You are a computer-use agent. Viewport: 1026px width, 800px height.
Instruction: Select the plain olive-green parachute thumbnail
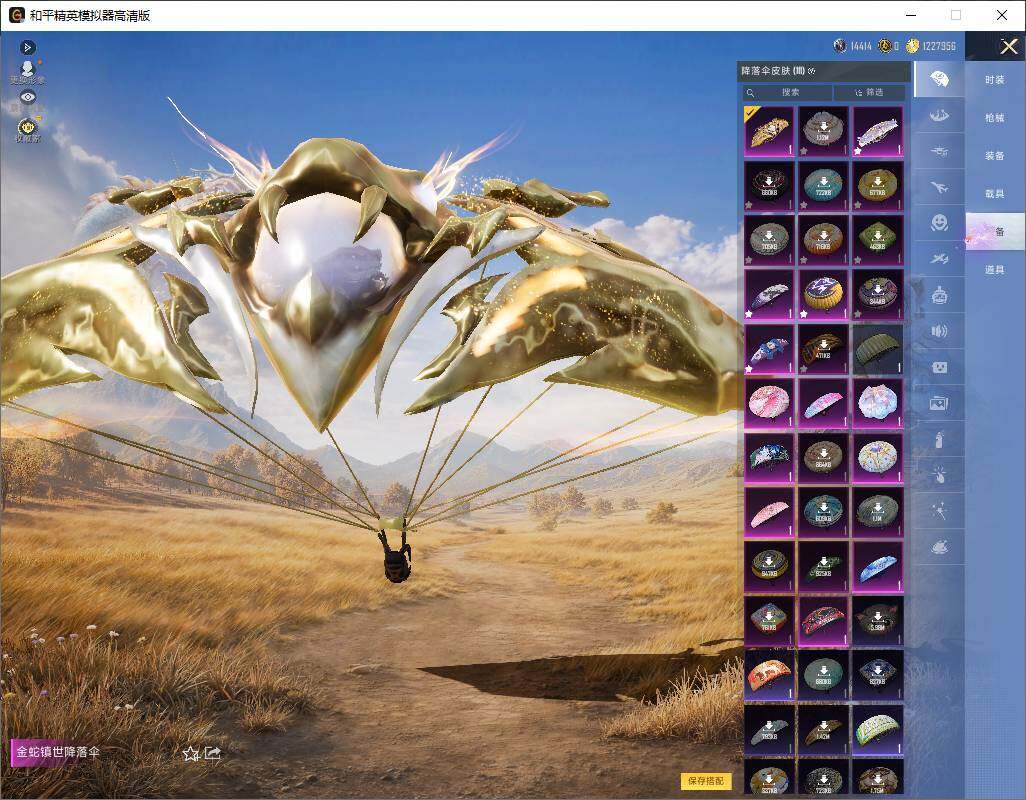[x=878, y=349]
